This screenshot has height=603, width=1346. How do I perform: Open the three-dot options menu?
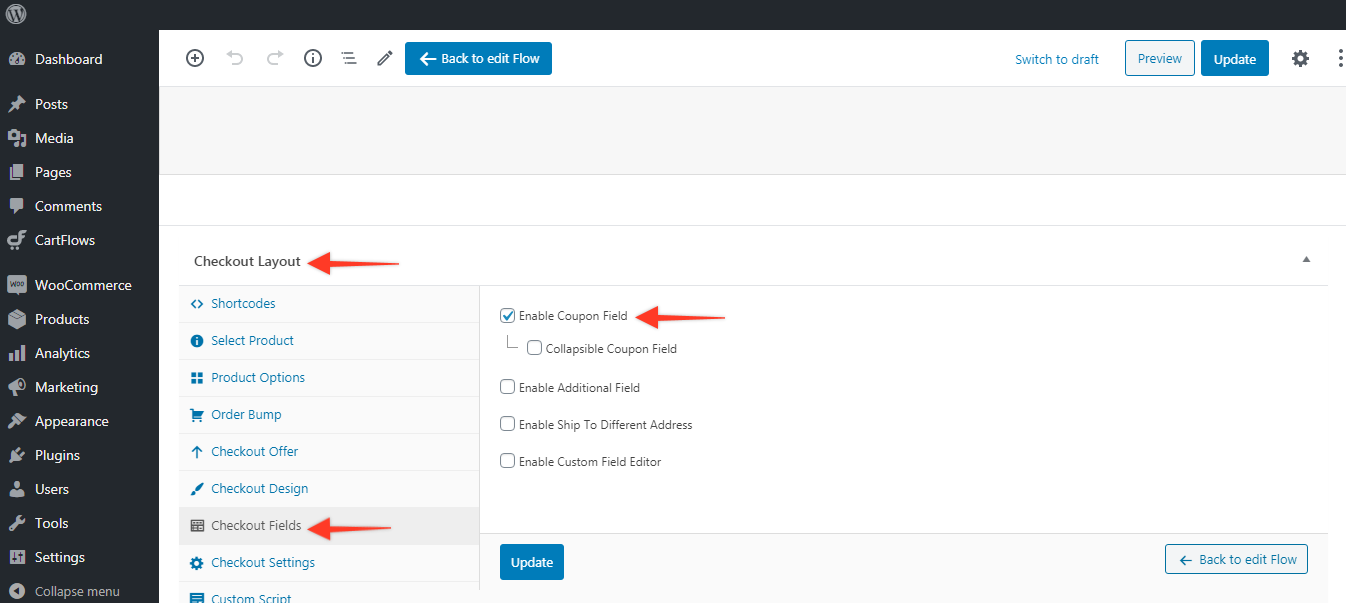coord(1340,58)
